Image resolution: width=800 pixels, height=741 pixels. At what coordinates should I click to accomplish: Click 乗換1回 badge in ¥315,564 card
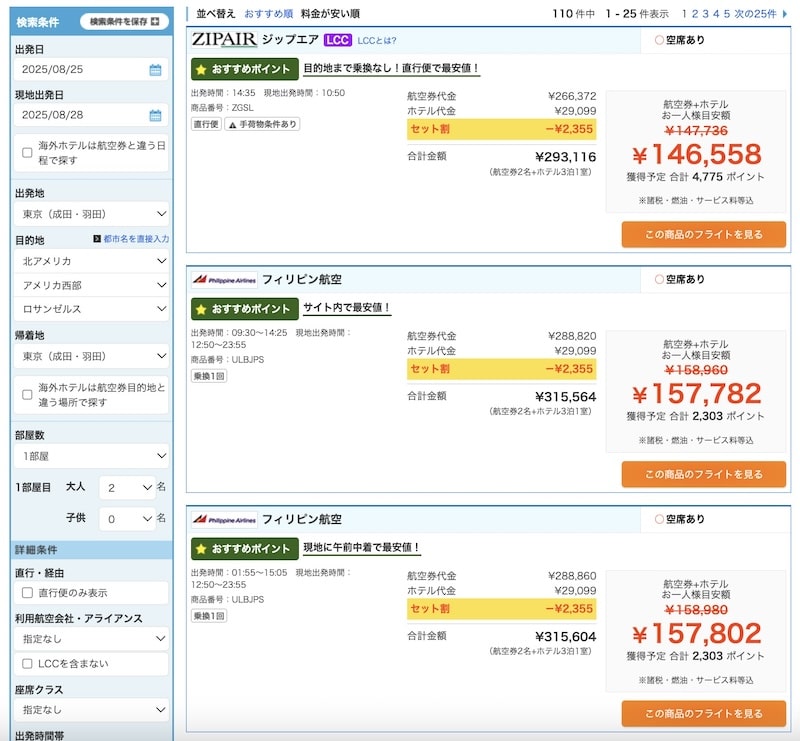coord(209,376)
